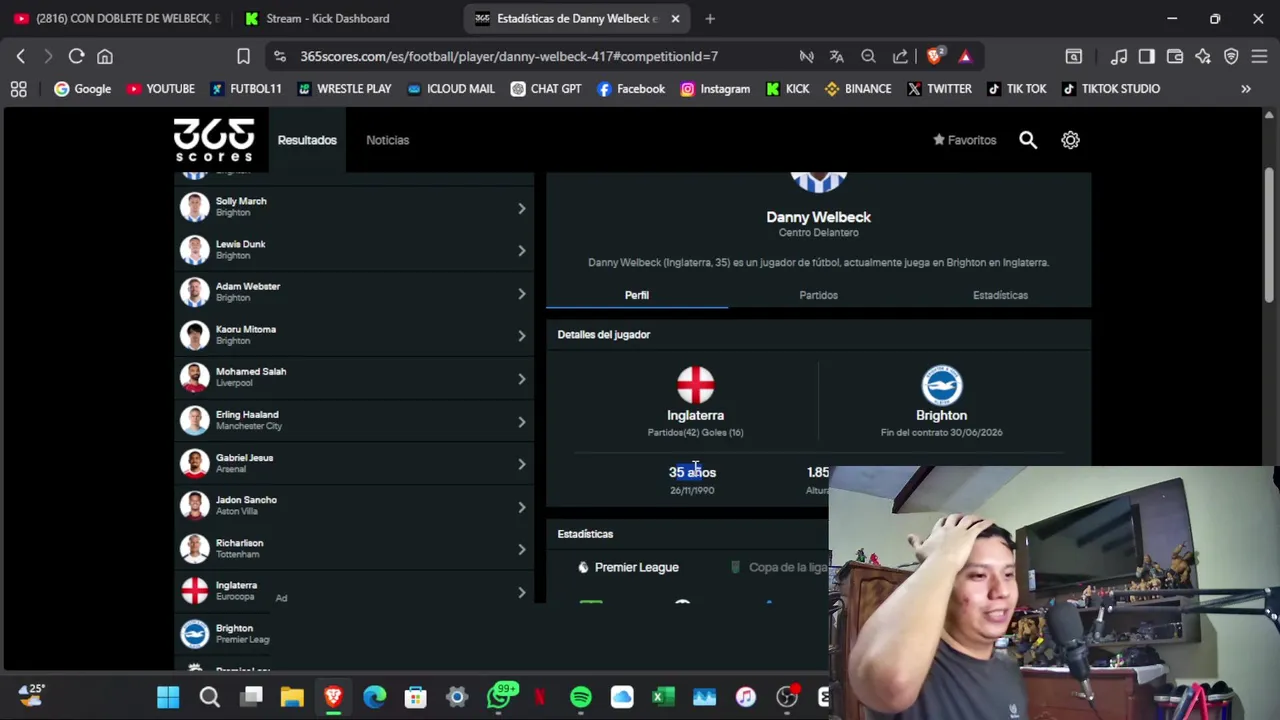Click the 365Scores logo
The height and width of the screenshot is (720, 1280).
pyautogui.click(x=214, y=140)
